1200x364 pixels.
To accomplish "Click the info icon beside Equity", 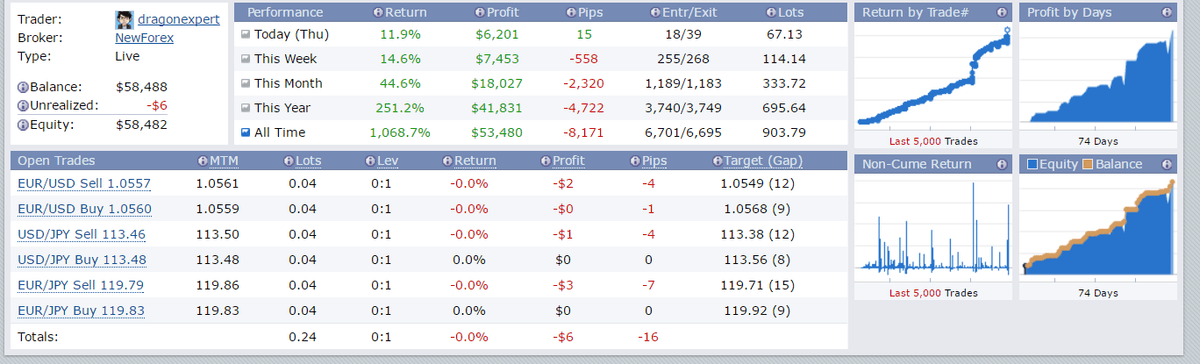I will point(22,125).
